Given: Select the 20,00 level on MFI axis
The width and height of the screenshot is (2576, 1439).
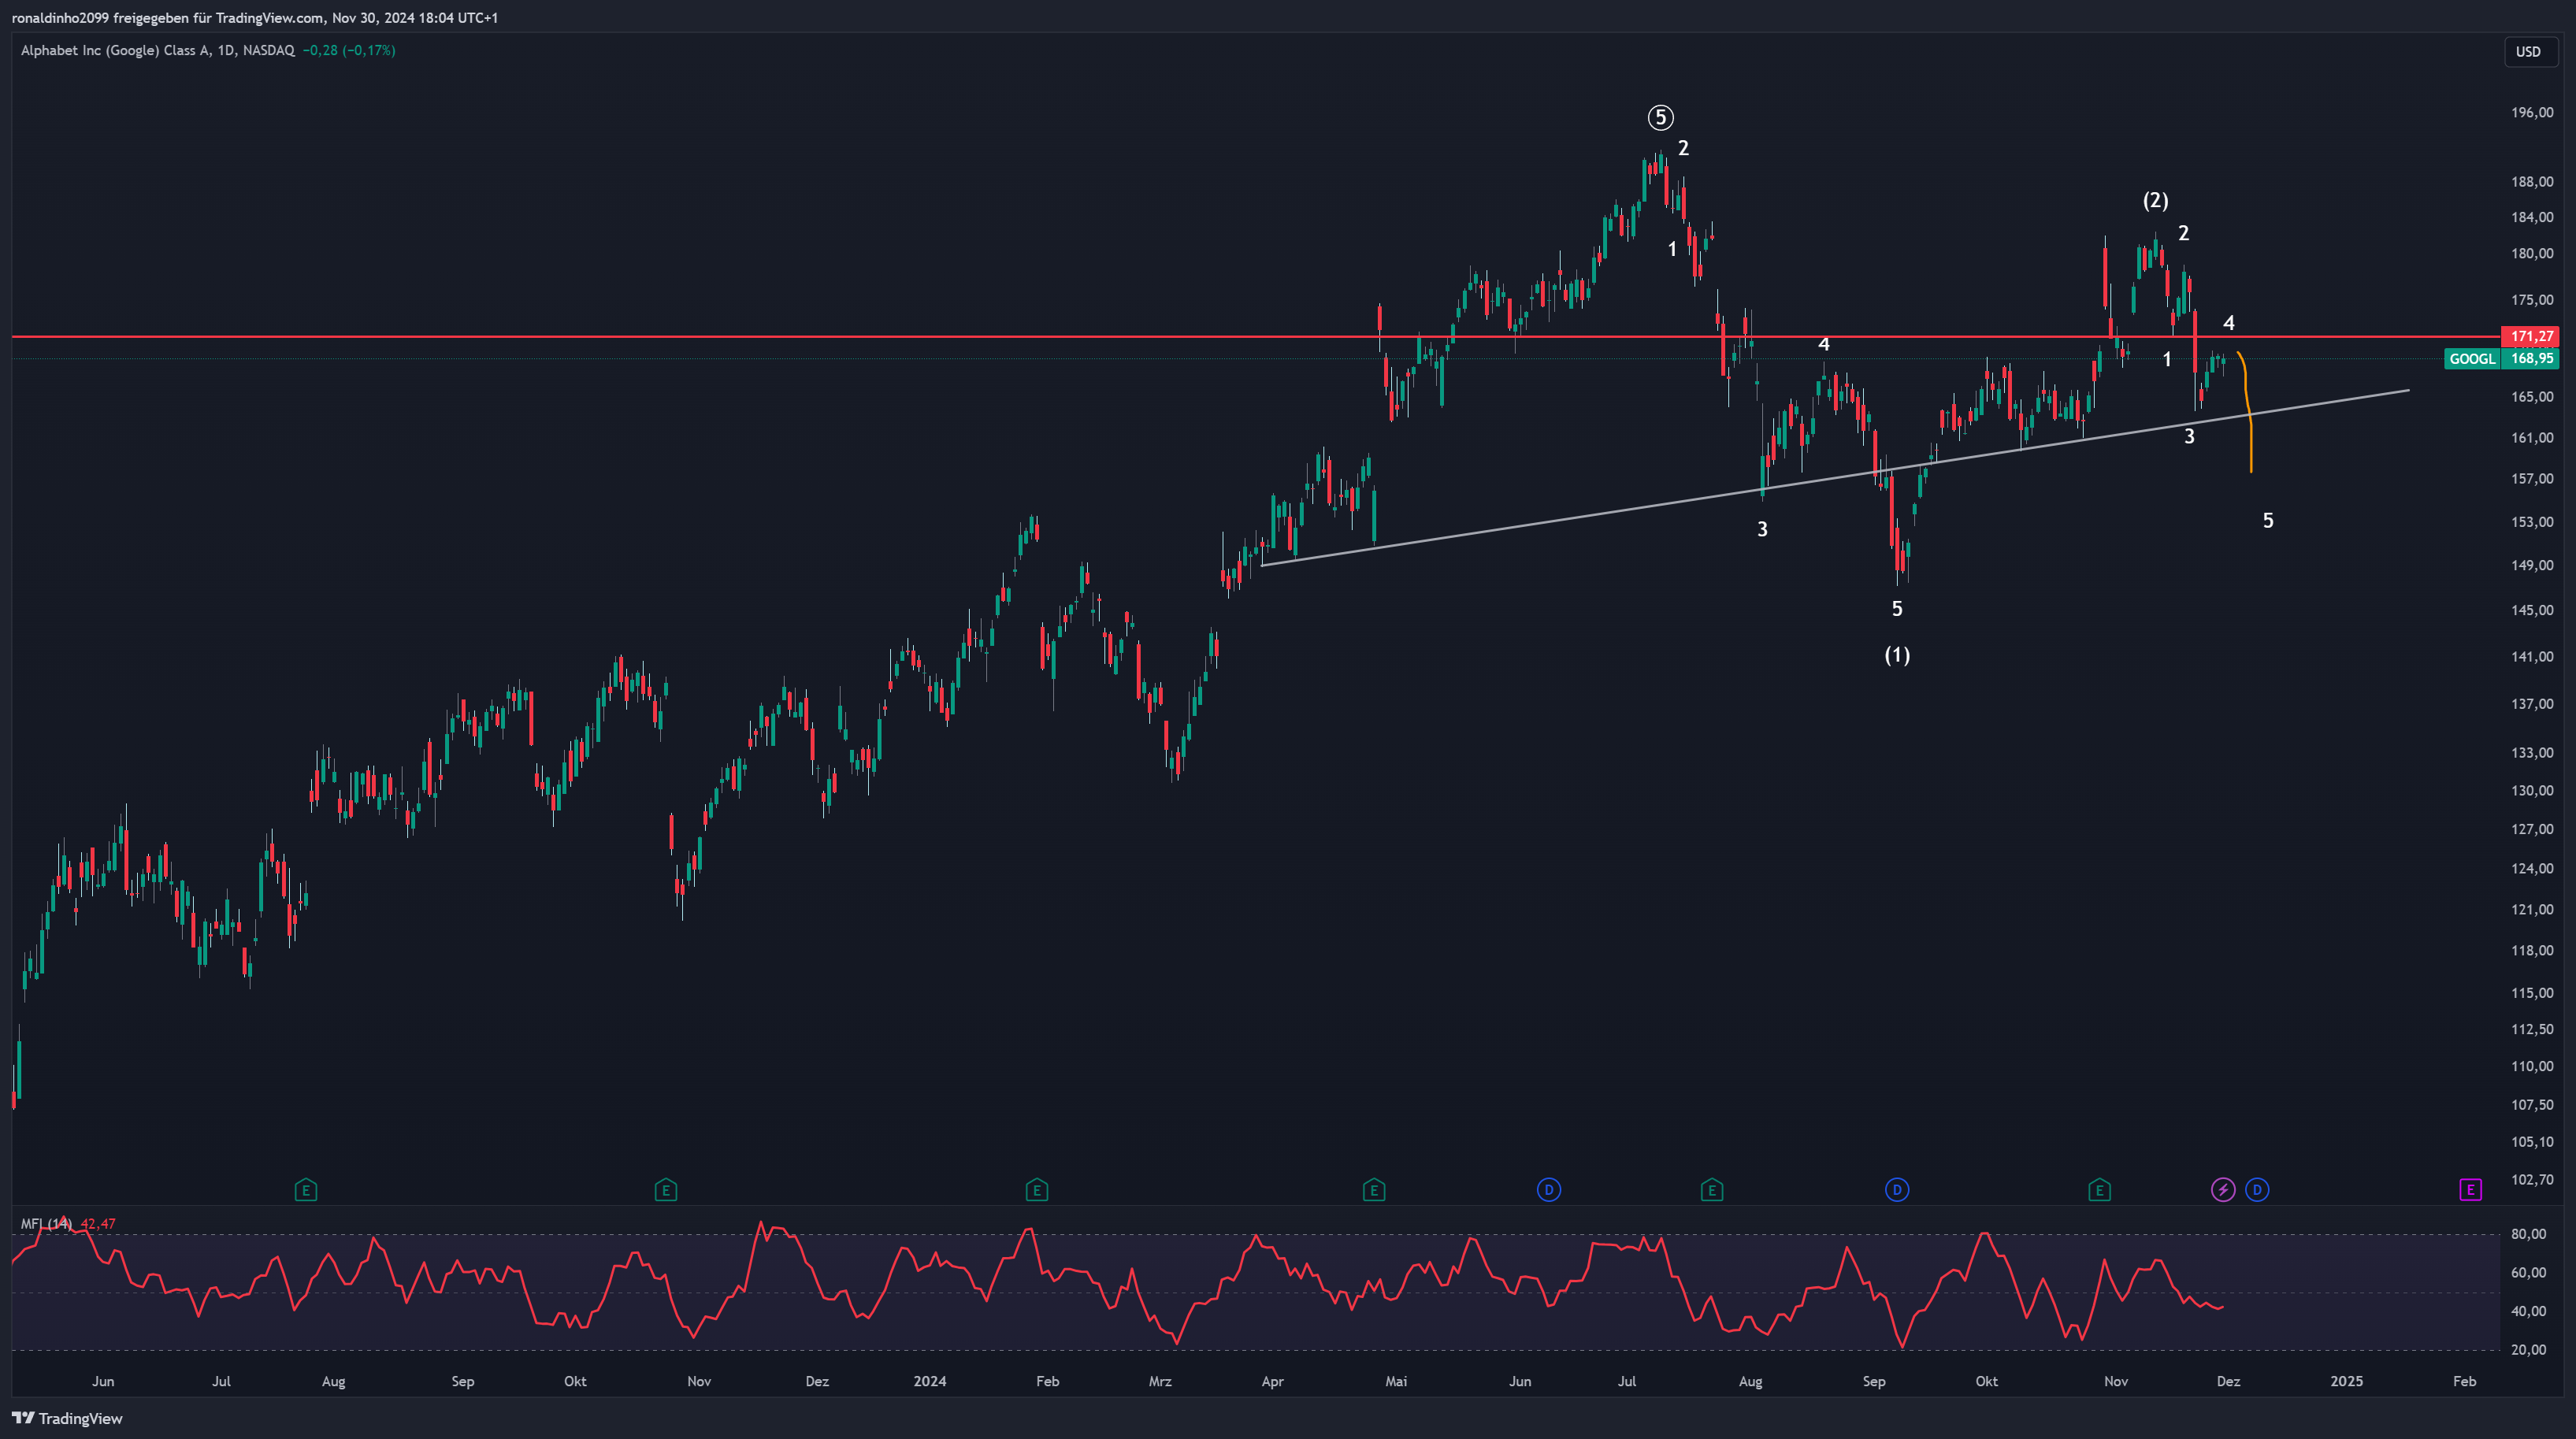Looking at the screenshot, I should [x=2528, y=1350].
